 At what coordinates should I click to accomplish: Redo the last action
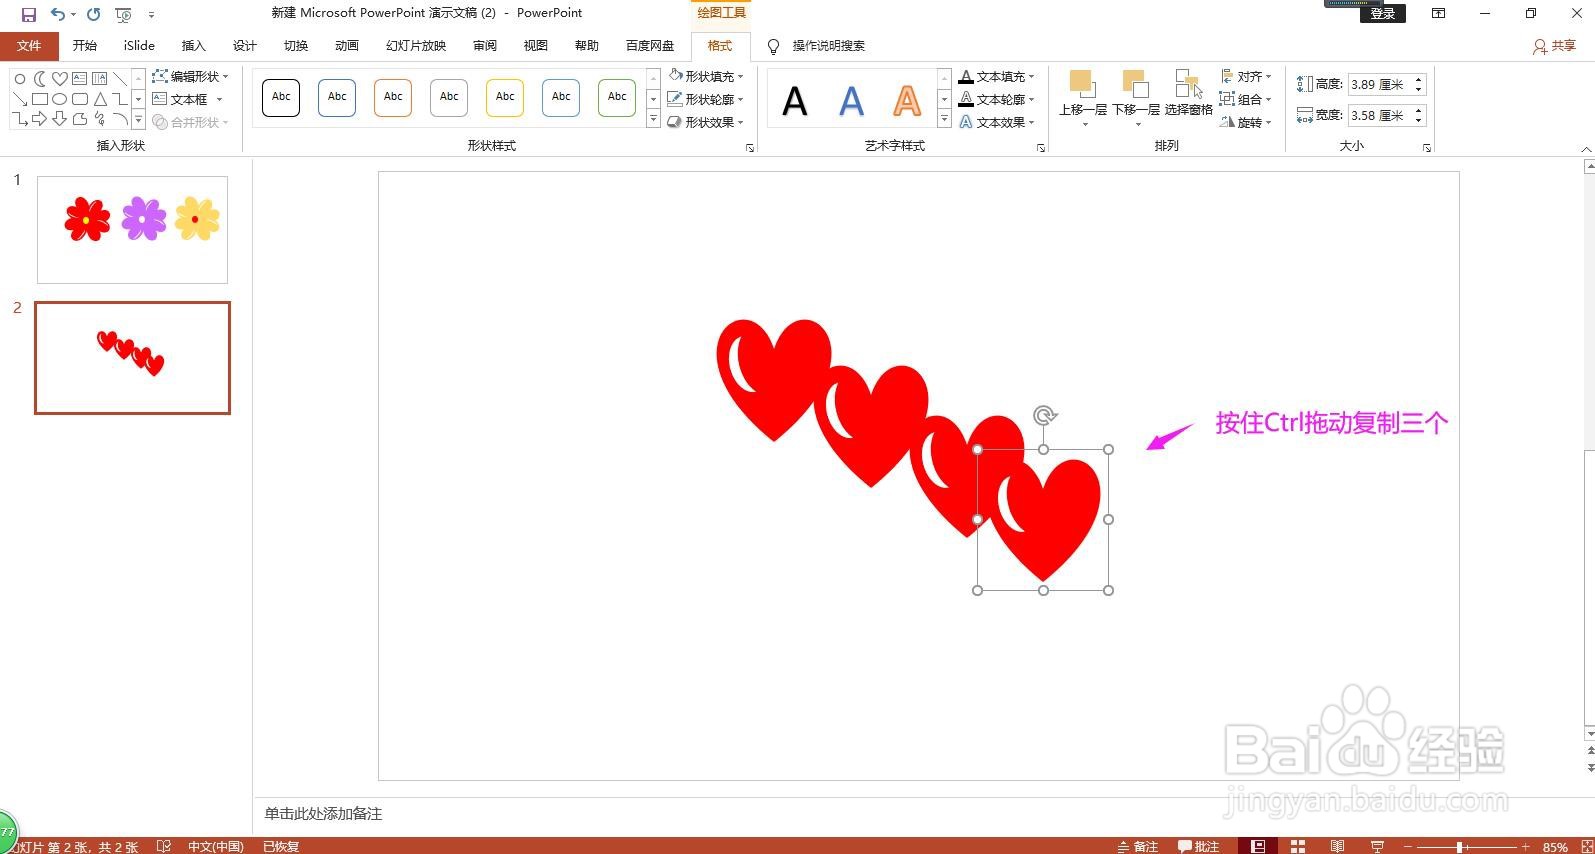tap(93, 14)
